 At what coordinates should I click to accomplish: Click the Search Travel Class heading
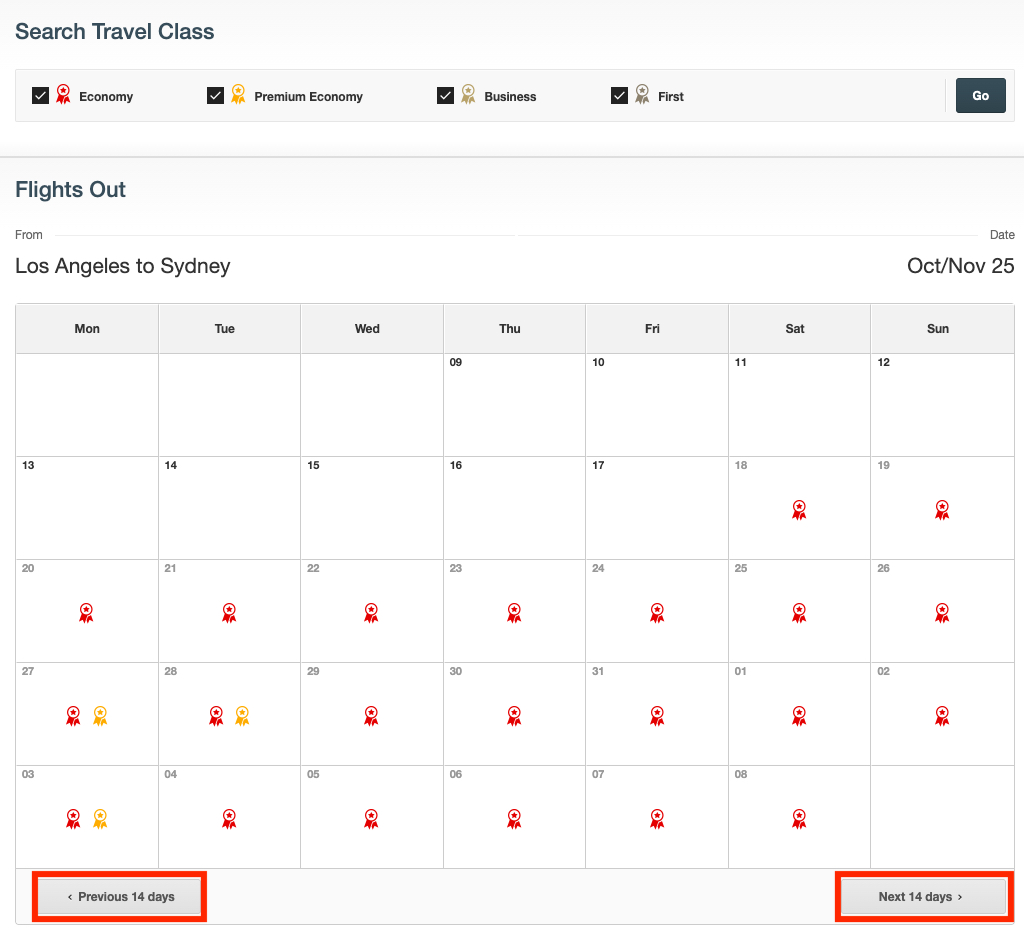point(114,31)
